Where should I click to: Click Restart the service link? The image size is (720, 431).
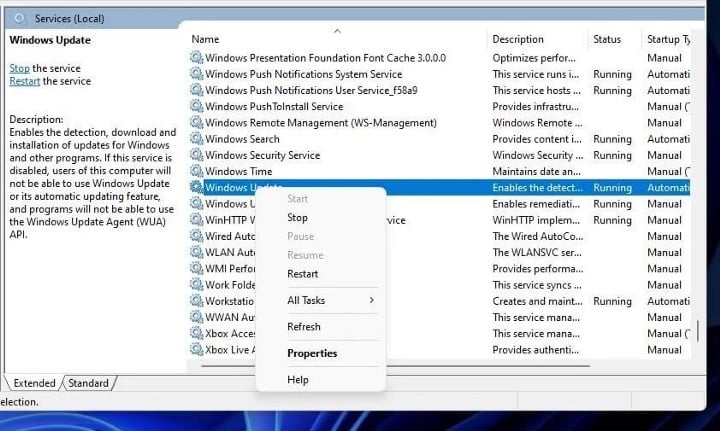pyautogui.click(x=24, y=81)
